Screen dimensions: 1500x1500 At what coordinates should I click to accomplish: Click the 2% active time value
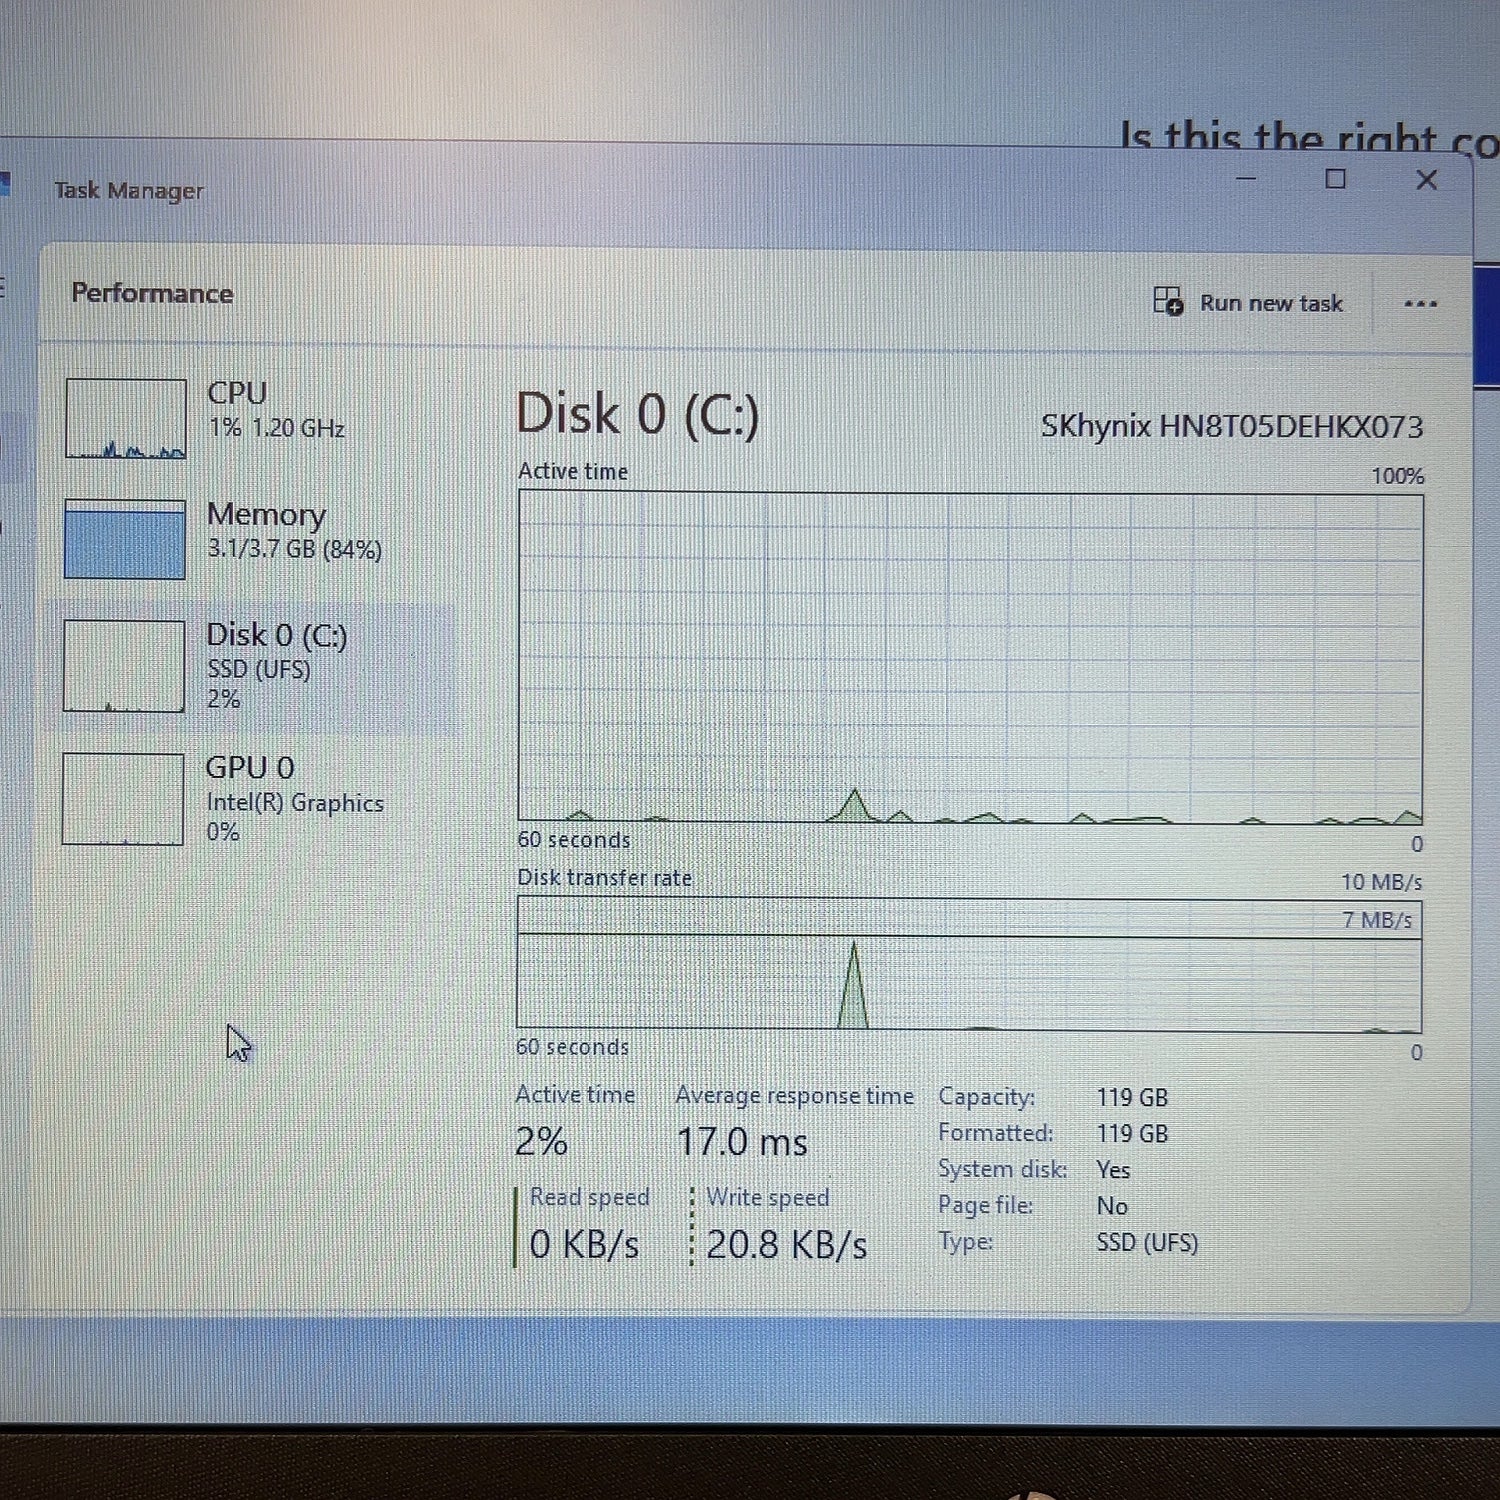pos(541,1141)
